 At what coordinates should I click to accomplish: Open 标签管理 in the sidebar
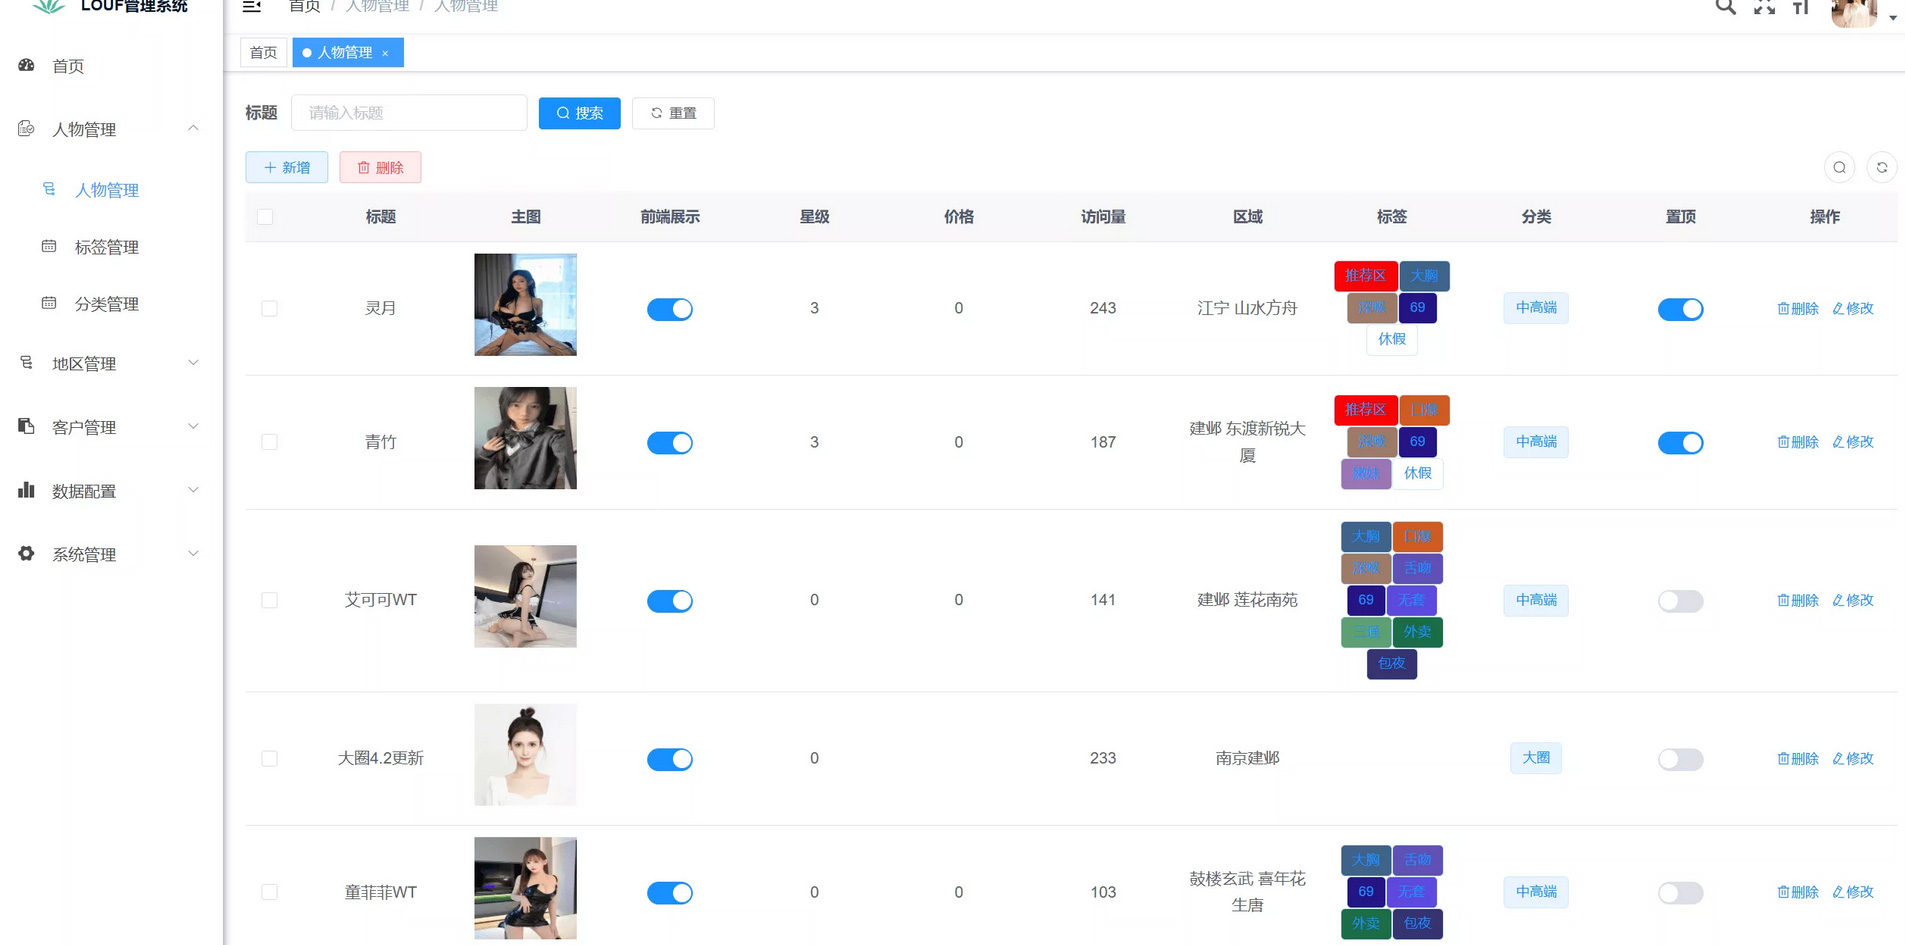click(106, 247)
